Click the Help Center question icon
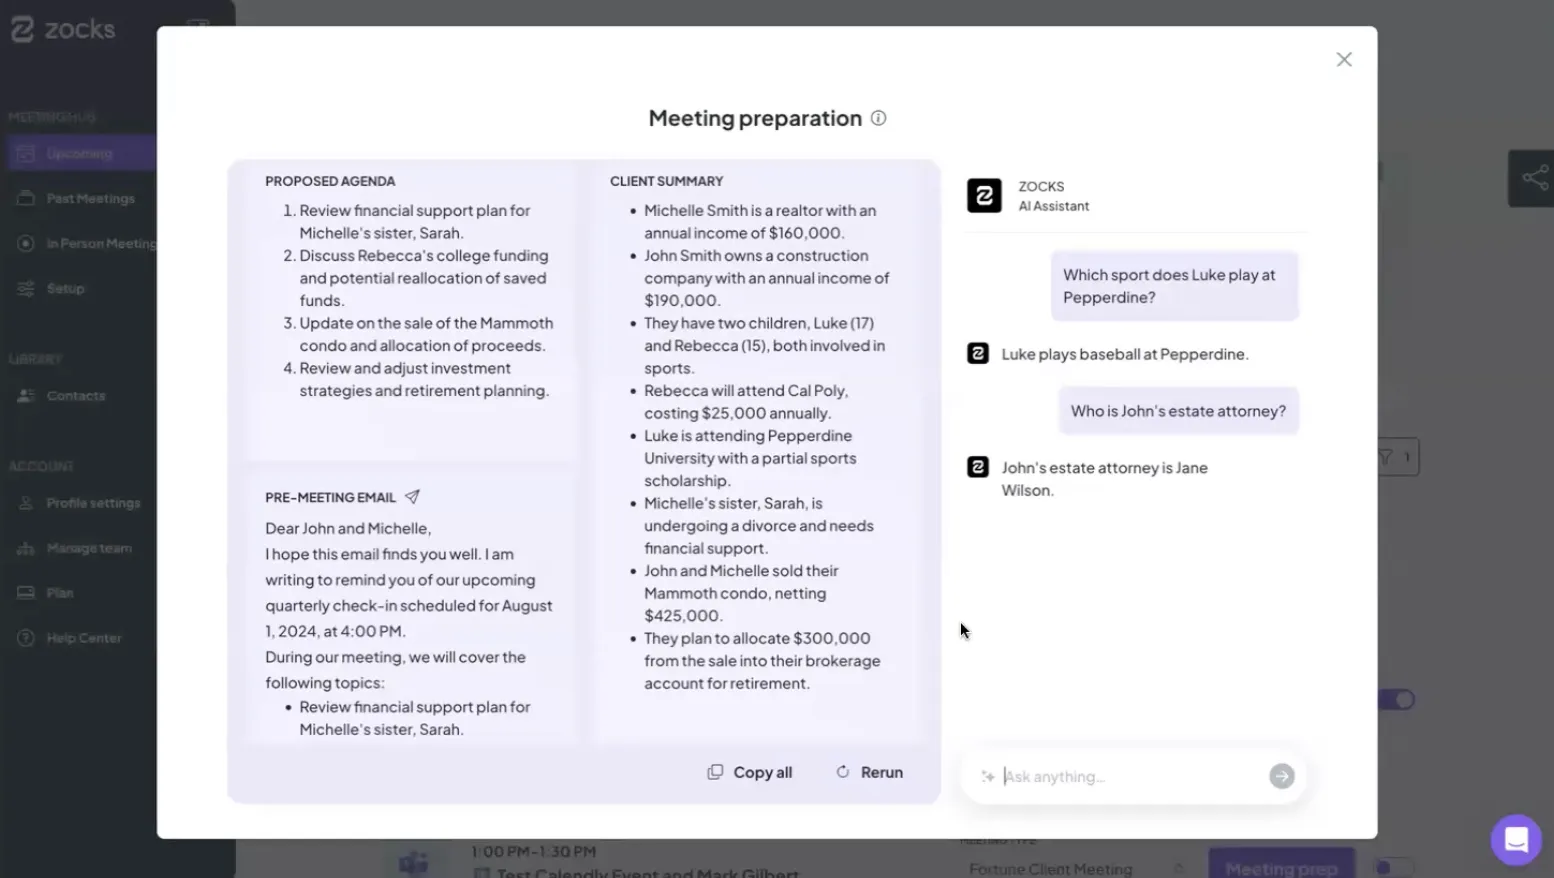The width and height of the screenshot is (1554, 878). 26,638
